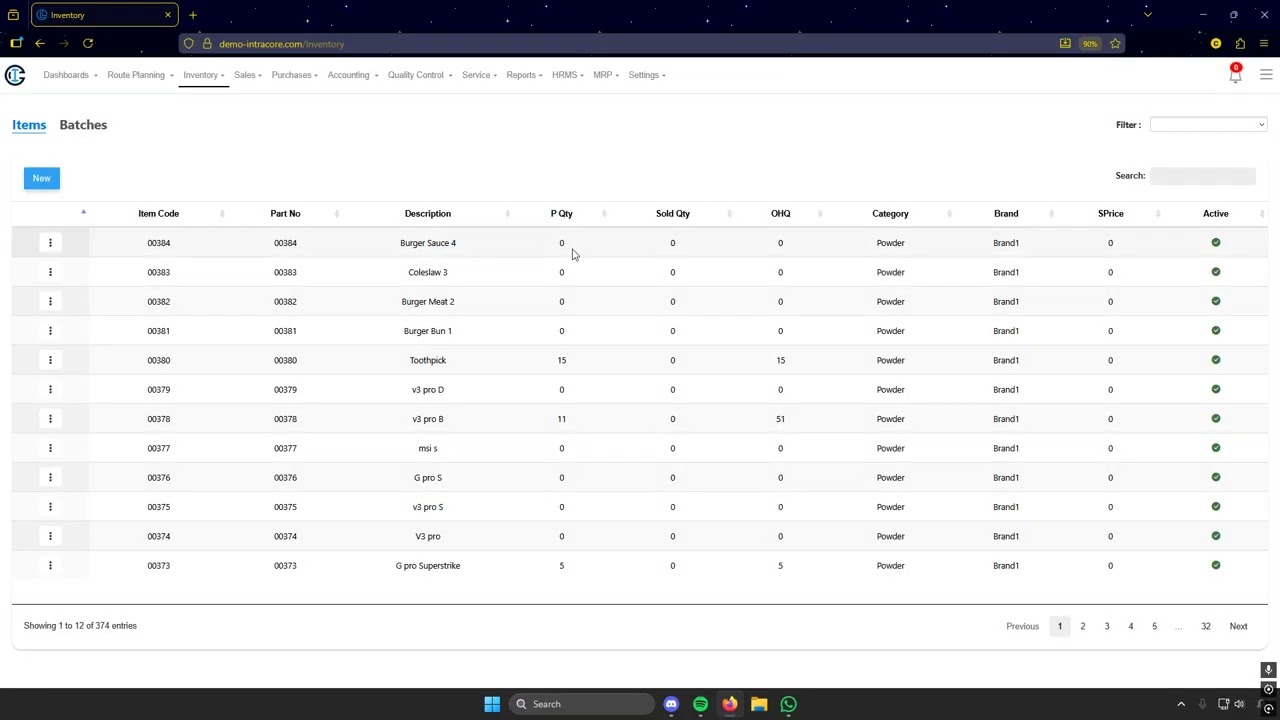Image resolution: width=1280 pixels, height=720 pixels.
Task: Open row menu for Toothpick
Action: point(50,360)
